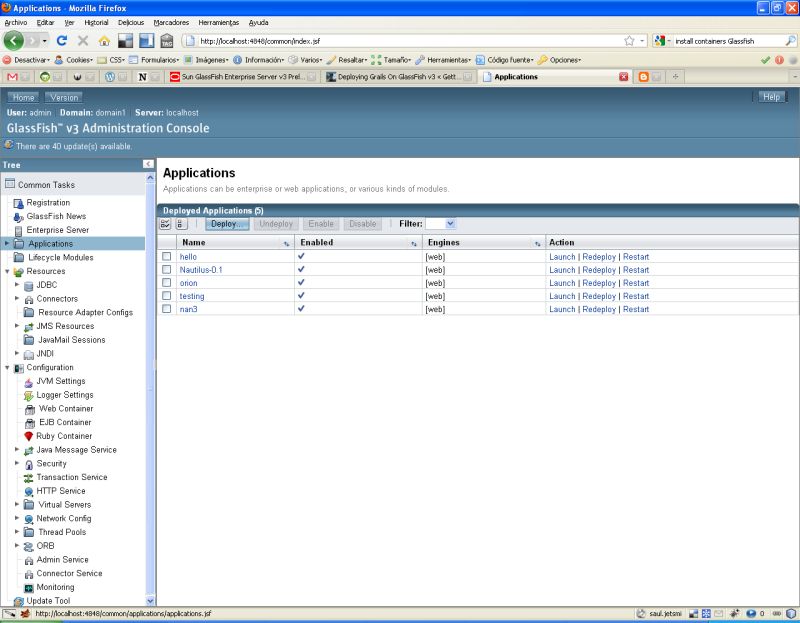
Task: Collapse the Configuration tree node
Action: pos(7,367)
